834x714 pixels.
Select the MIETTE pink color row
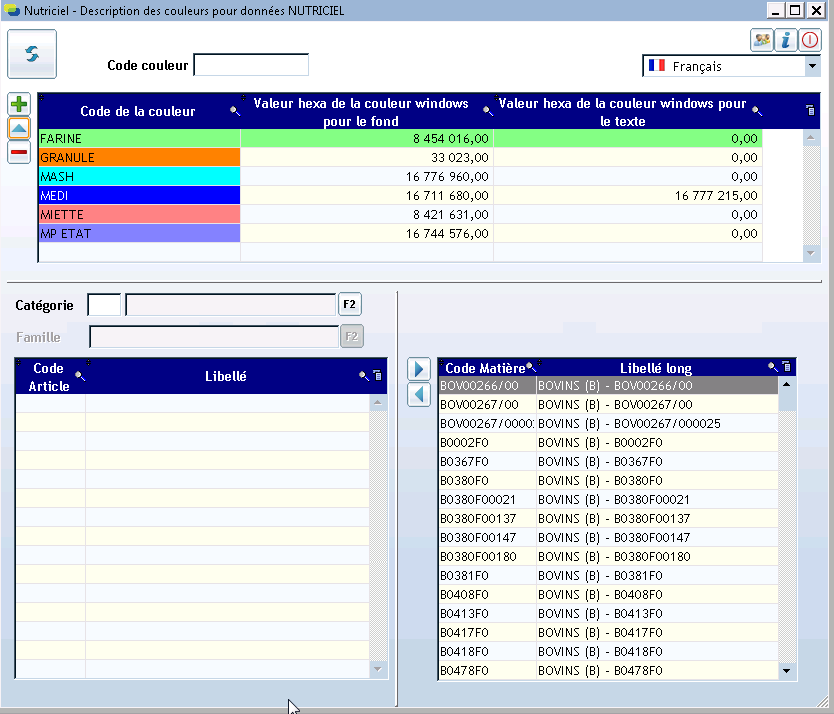[401, 215]
